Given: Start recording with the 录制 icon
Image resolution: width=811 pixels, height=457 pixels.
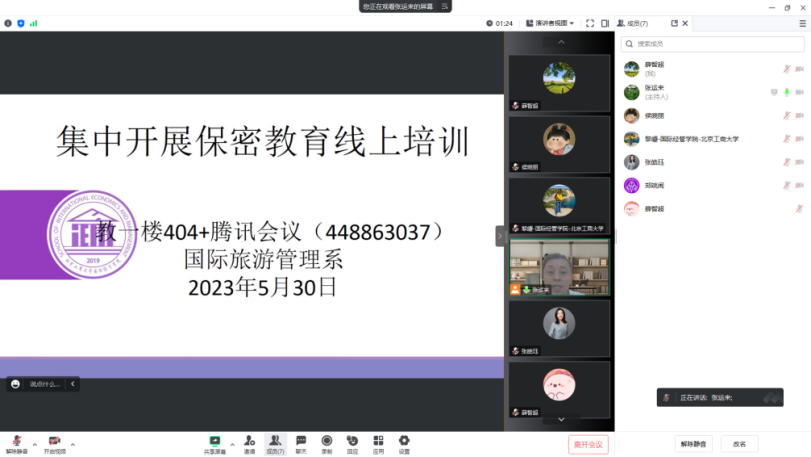Looking at the screenshot, I should [327, 441].
